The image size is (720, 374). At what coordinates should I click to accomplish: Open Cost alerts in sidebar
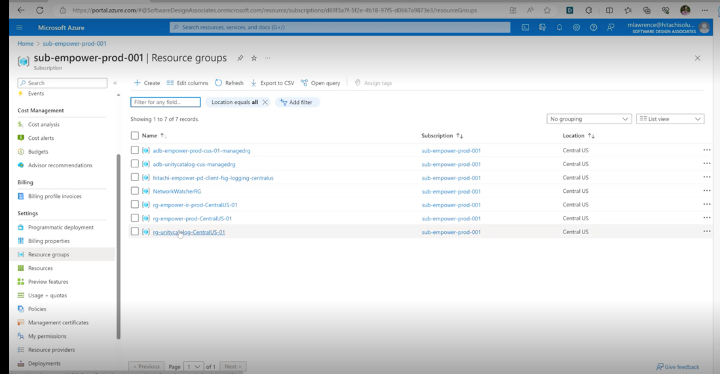pos(41,138)
